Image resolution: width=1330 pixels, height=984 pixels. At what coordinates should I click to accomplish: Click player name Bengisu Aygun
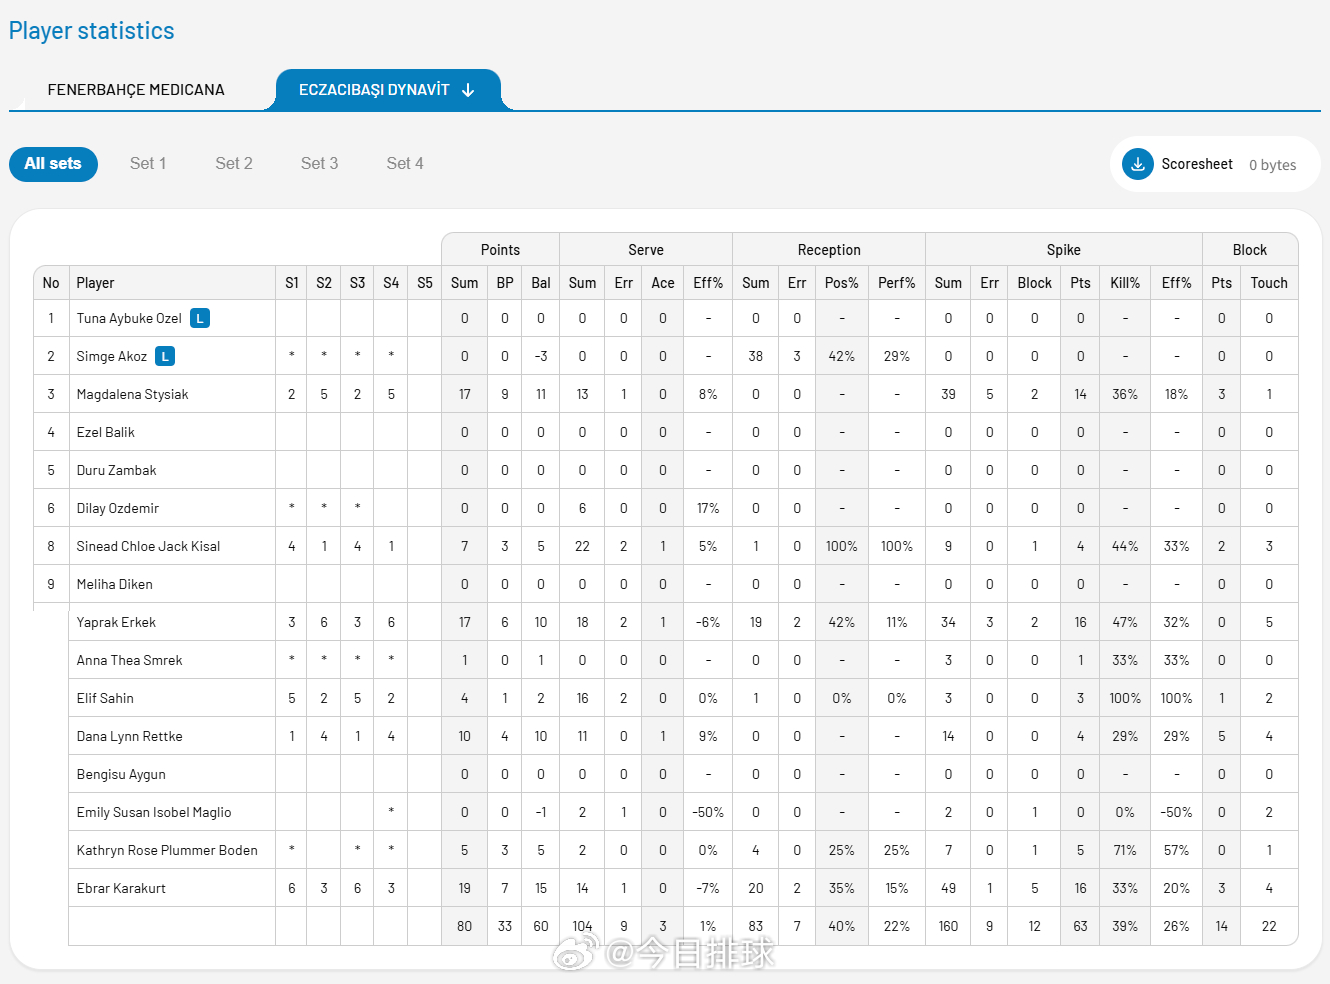click(x=121, y=775)
